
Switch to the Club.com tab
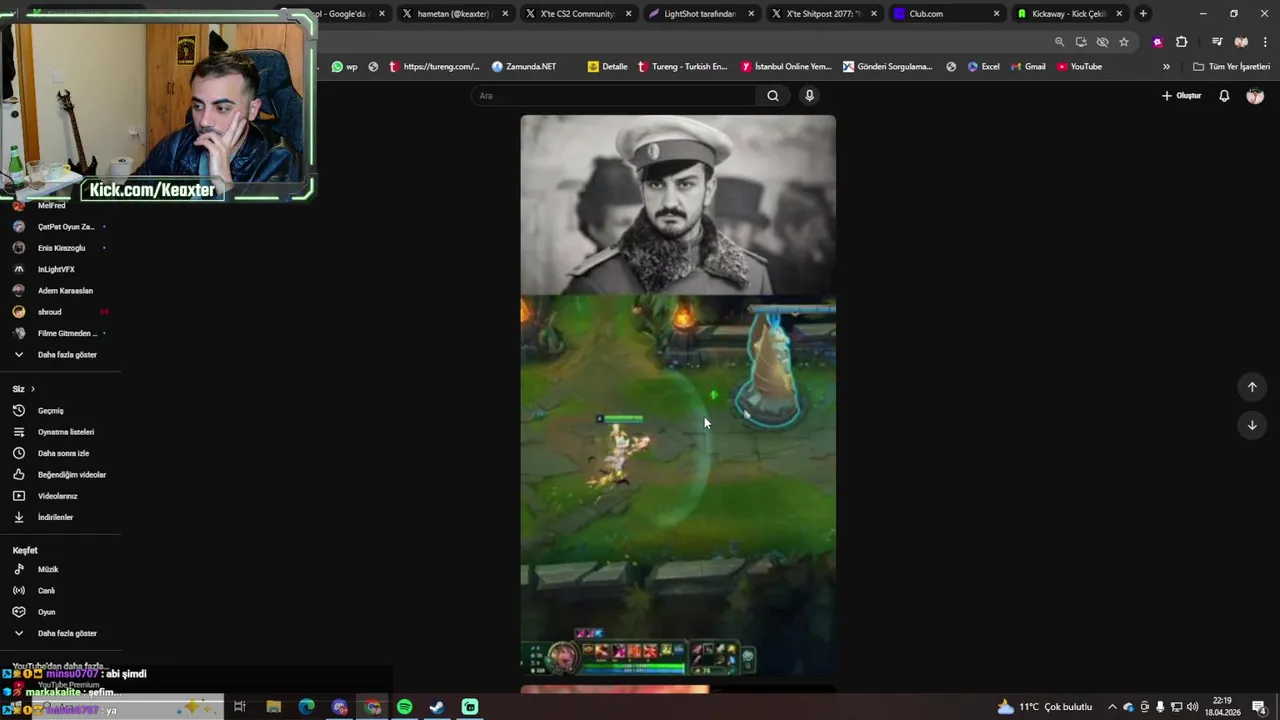946,14
